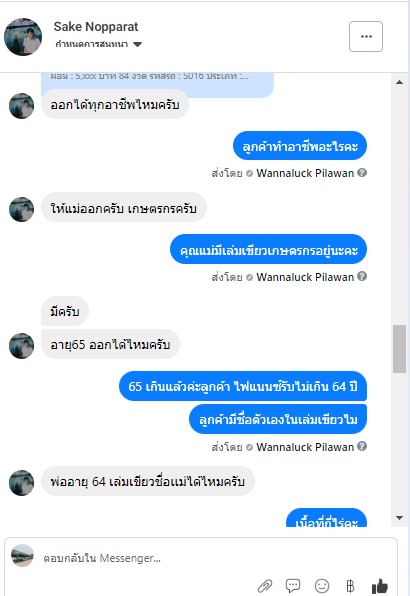410x596 pixels.
Task: Click the baht payment icon
Action: pos(350,585)
